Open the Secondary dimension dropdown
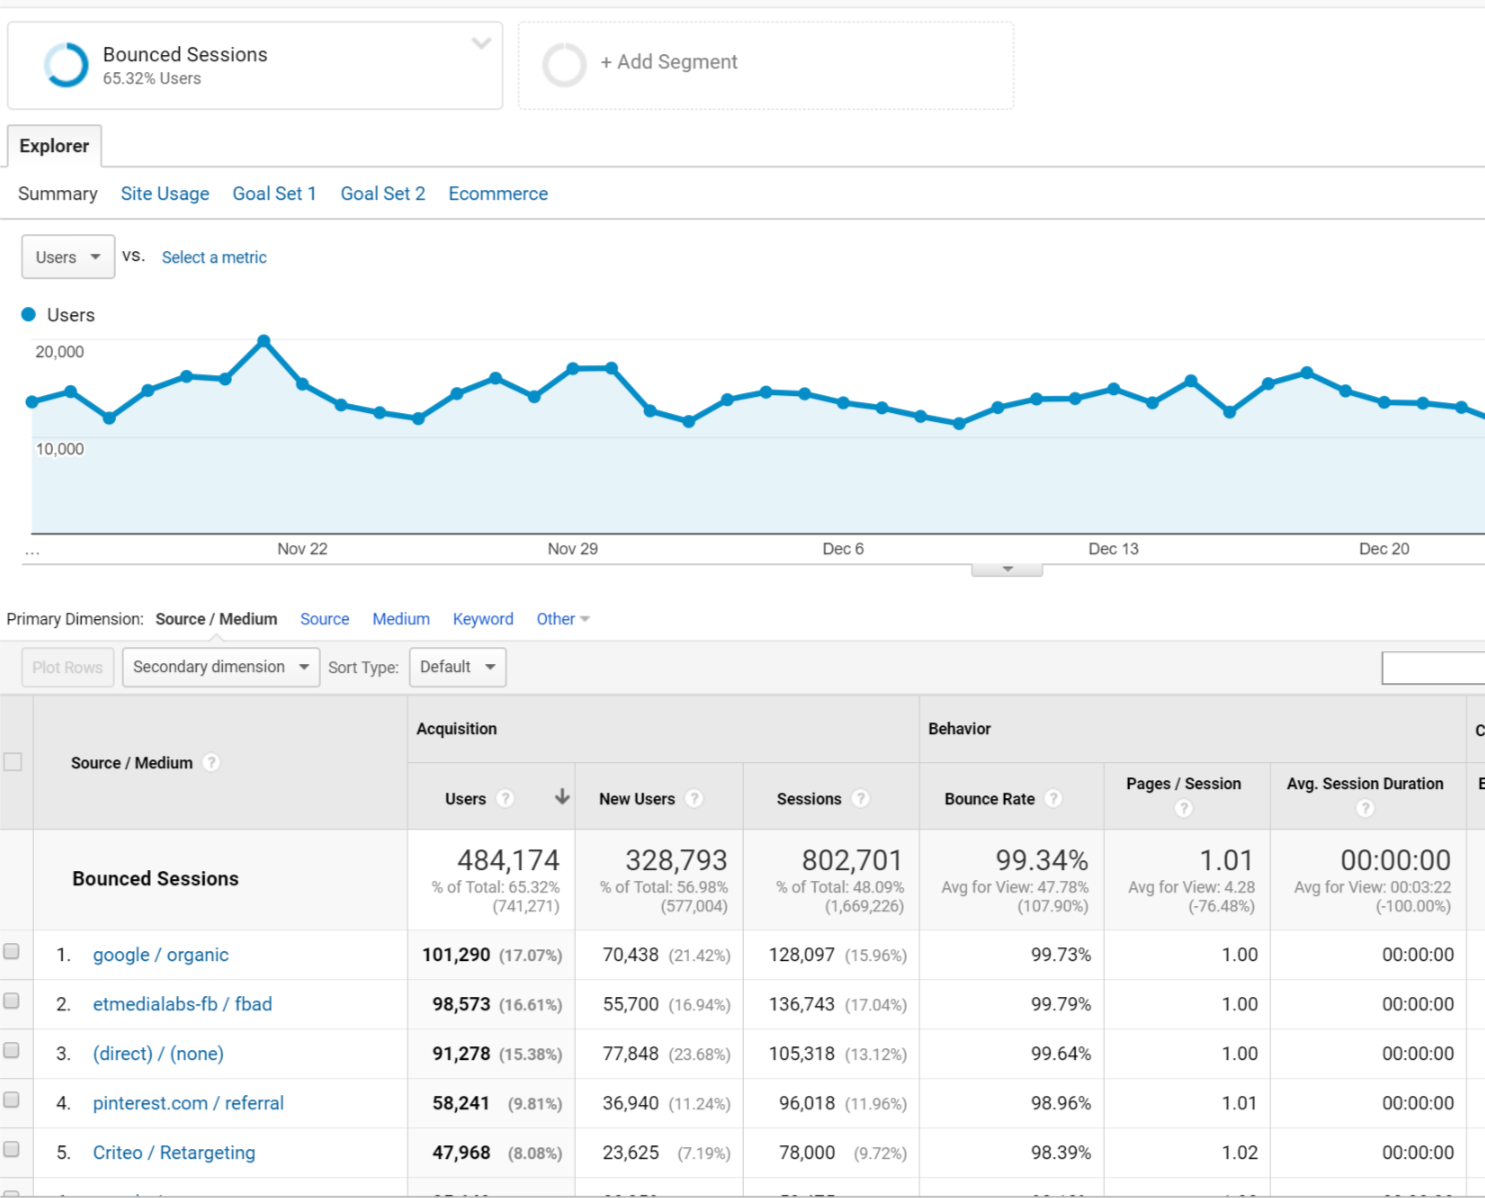Screen dimensions: 1485x1198 221,667
